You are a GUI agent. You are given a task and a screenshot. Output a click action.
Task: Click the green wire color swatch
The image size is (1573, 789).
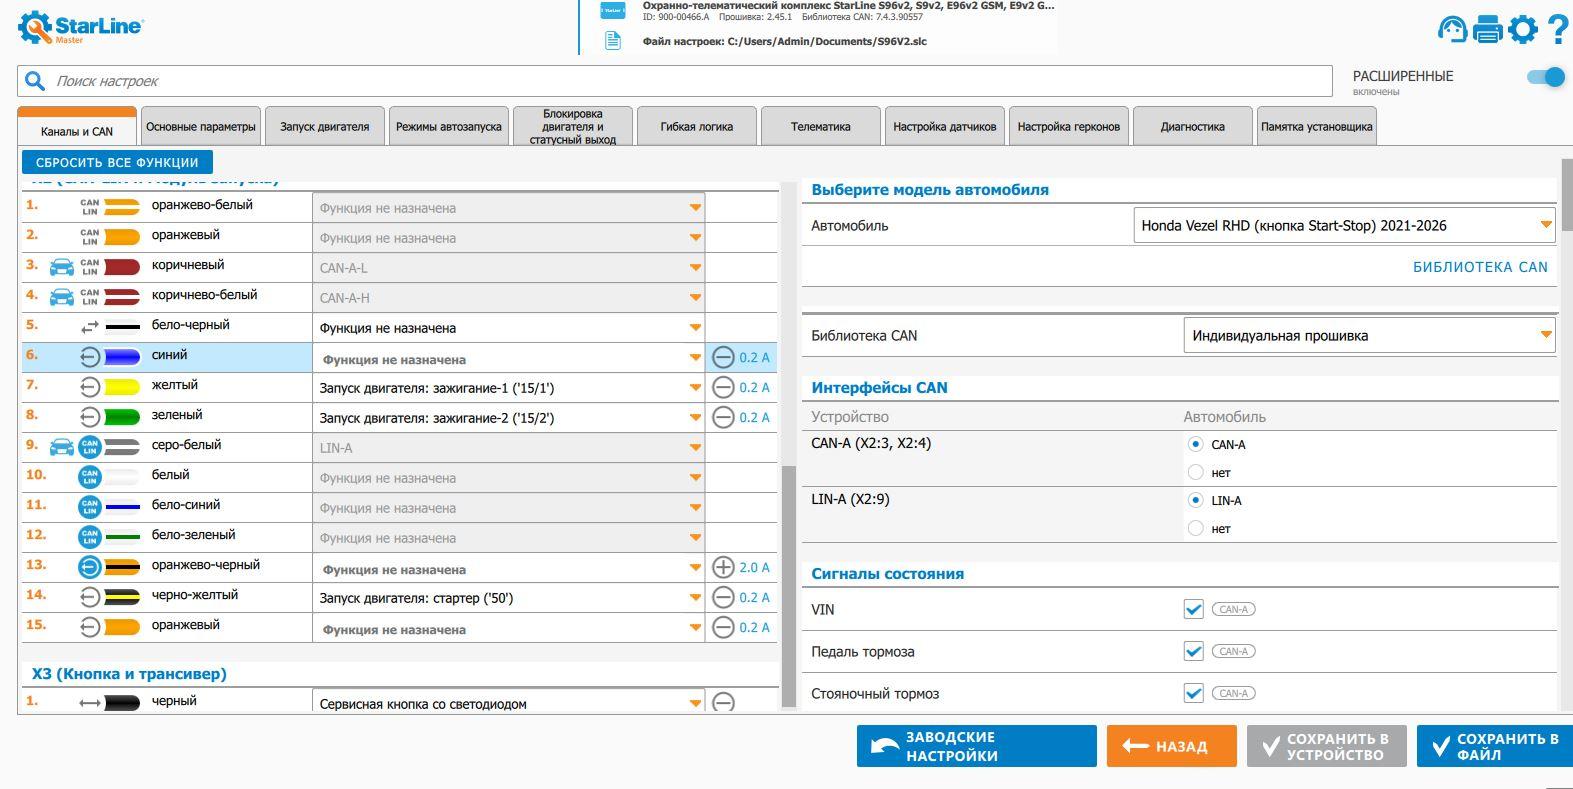(122, 417)
